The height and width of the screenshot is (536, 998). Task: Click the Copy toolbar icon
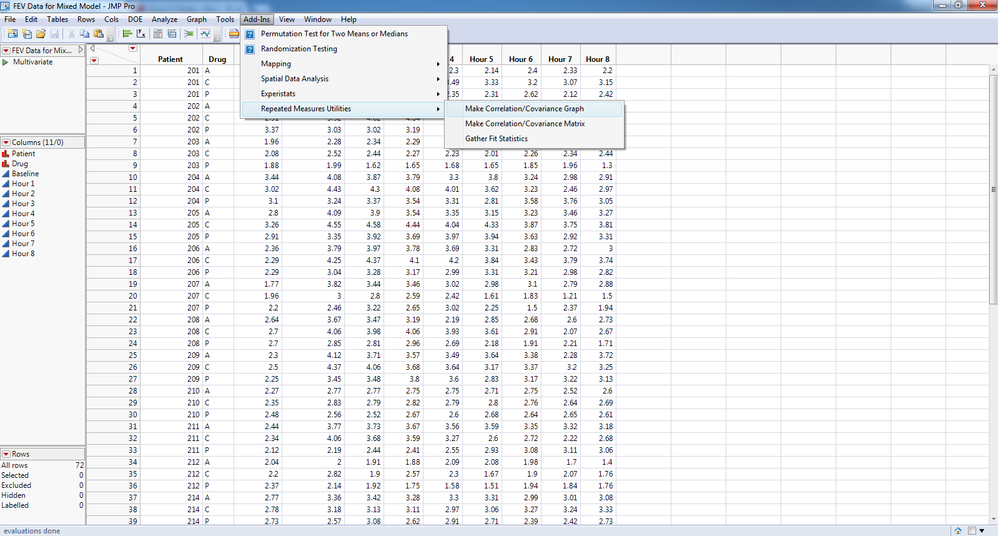(x=84, y=34)
